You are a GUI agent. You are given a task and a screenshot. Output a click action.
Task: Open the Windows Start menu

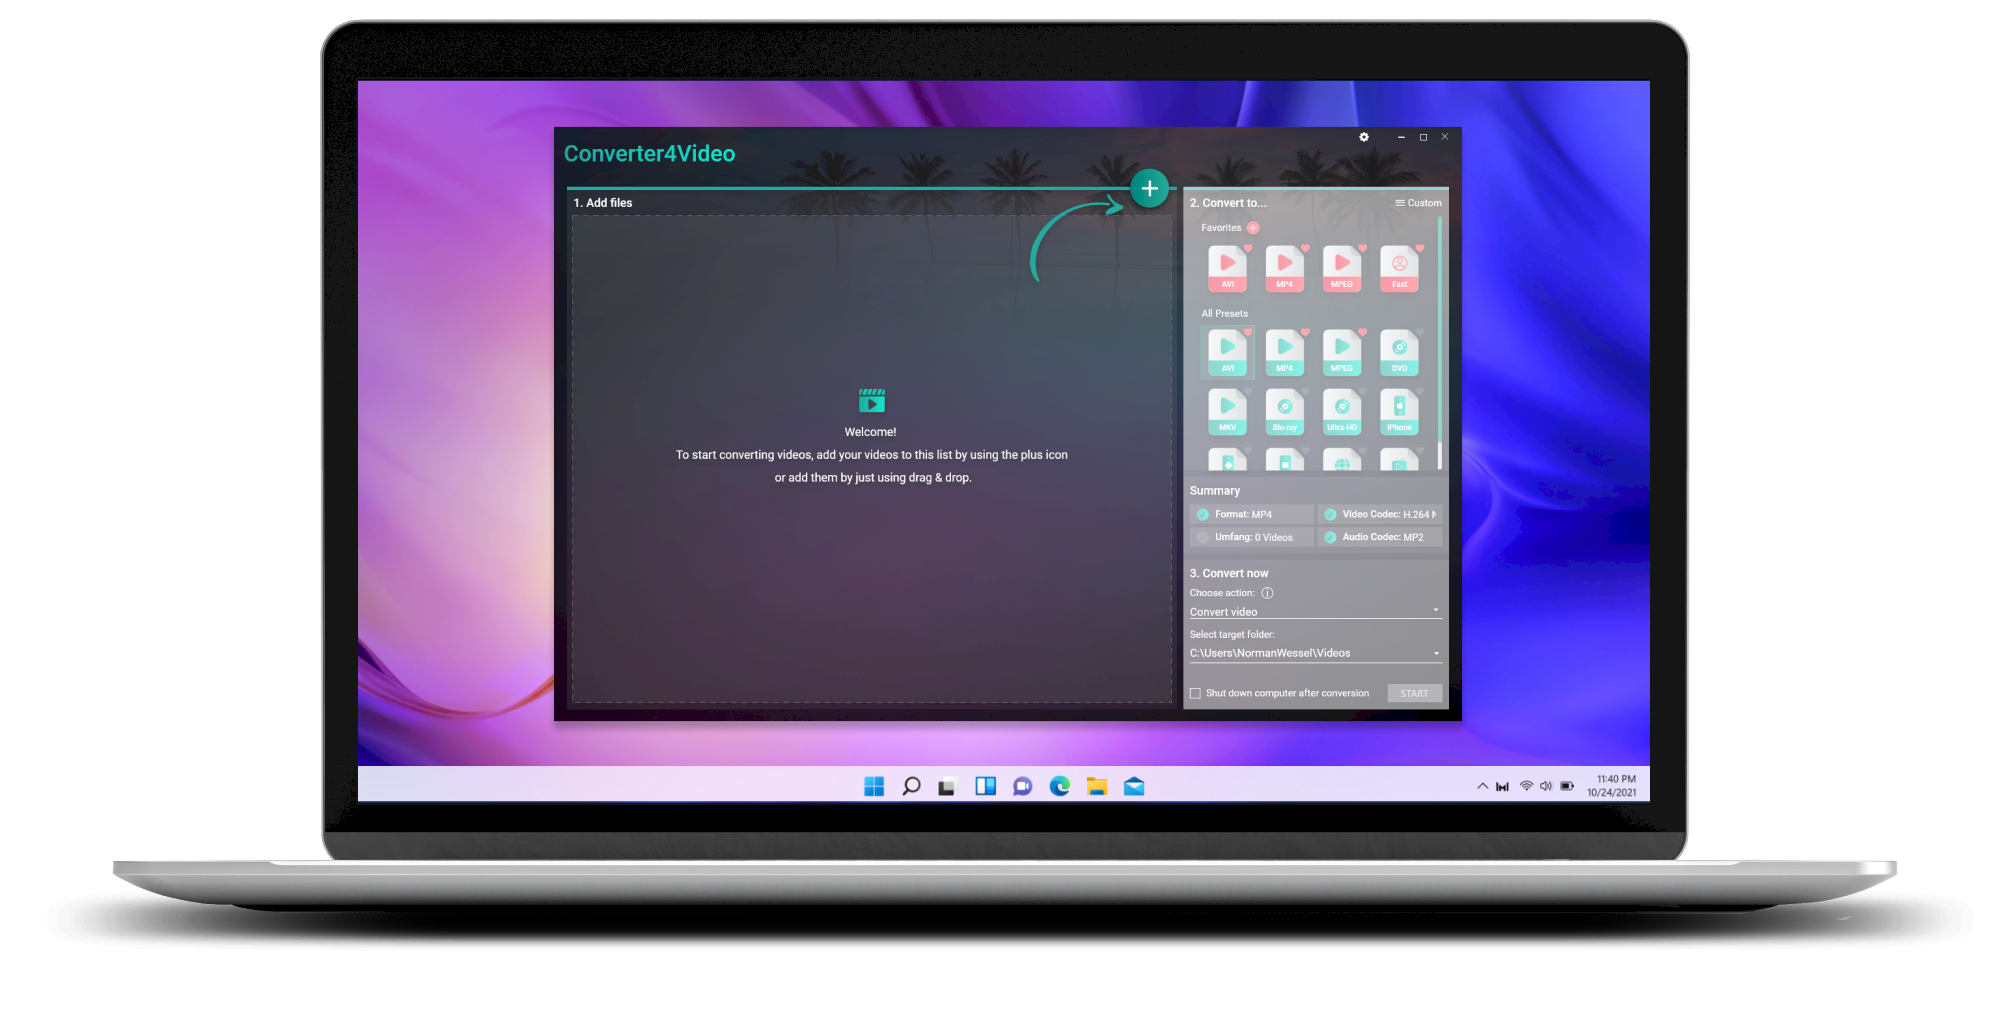874,786
